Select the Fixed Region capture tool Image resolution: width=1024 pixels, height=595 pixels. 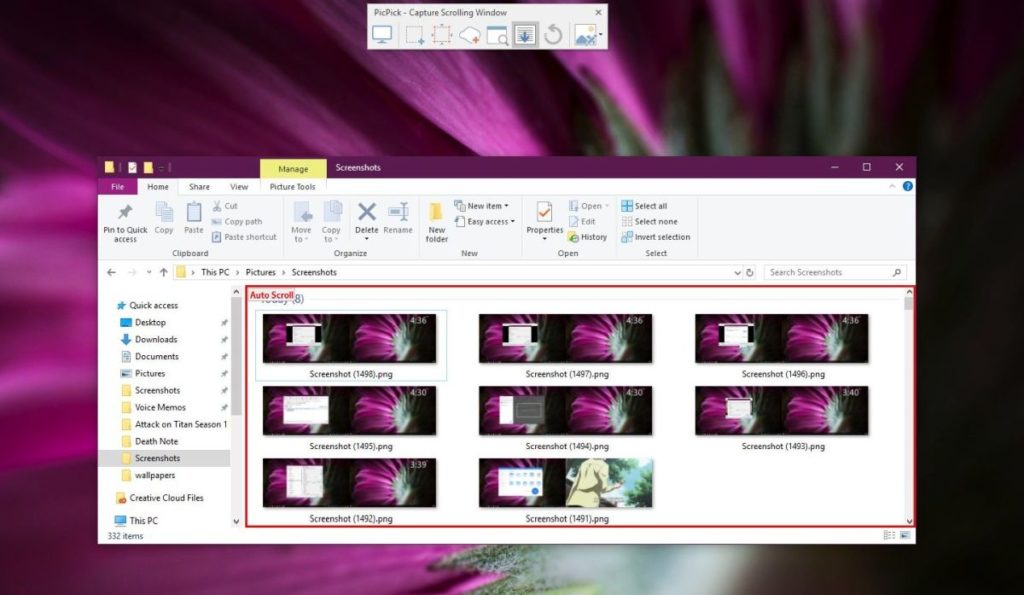(x=441, y=33)
